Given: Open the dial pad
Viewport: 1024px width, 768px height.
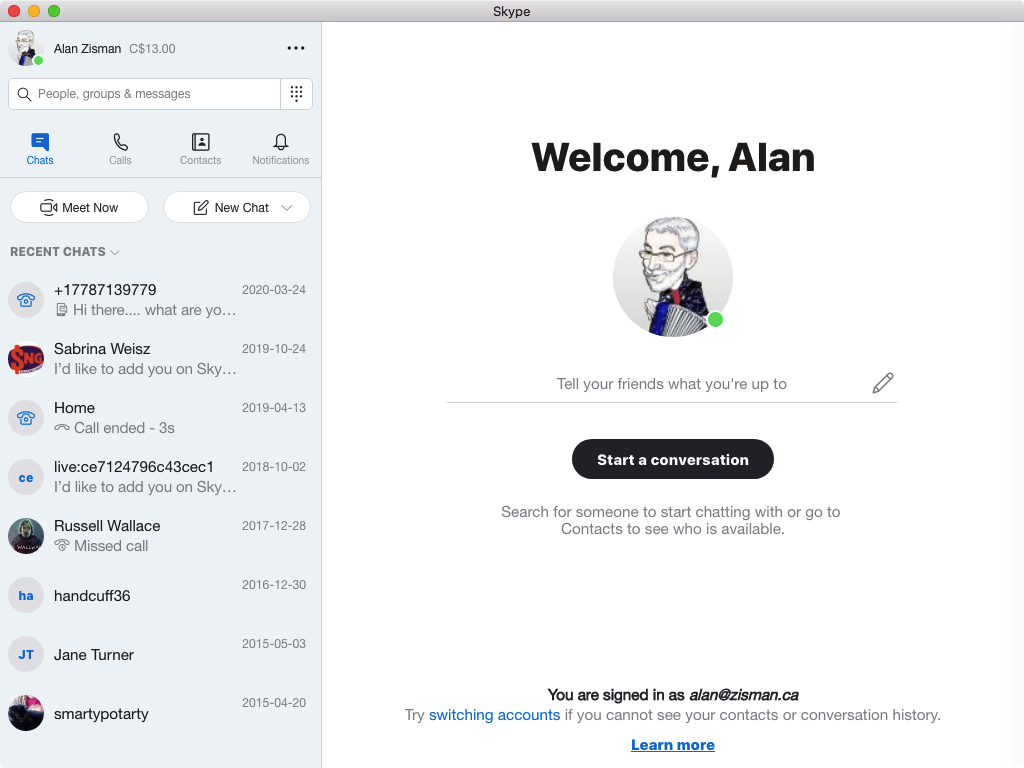Looking at the screenshot, I should 296,93.
